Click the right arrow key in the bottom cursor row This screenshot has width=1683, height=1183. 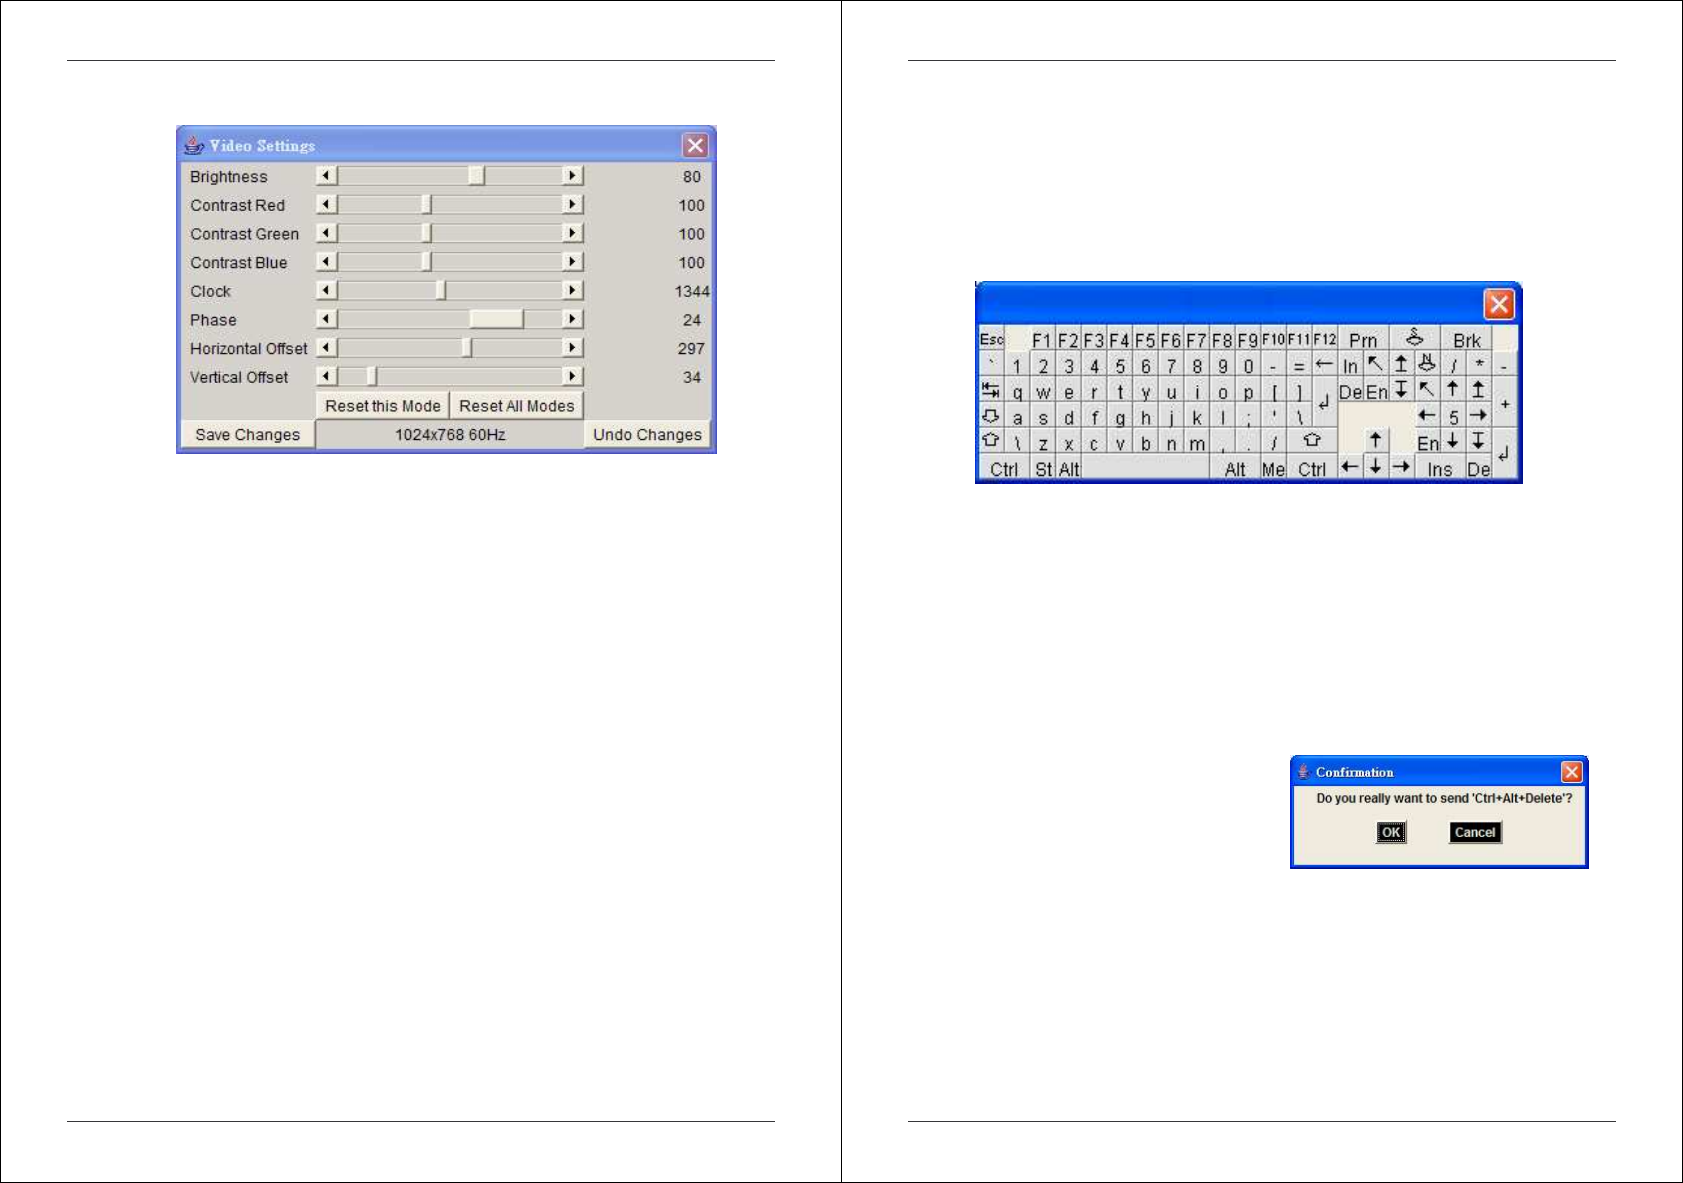pos(1401,467)
